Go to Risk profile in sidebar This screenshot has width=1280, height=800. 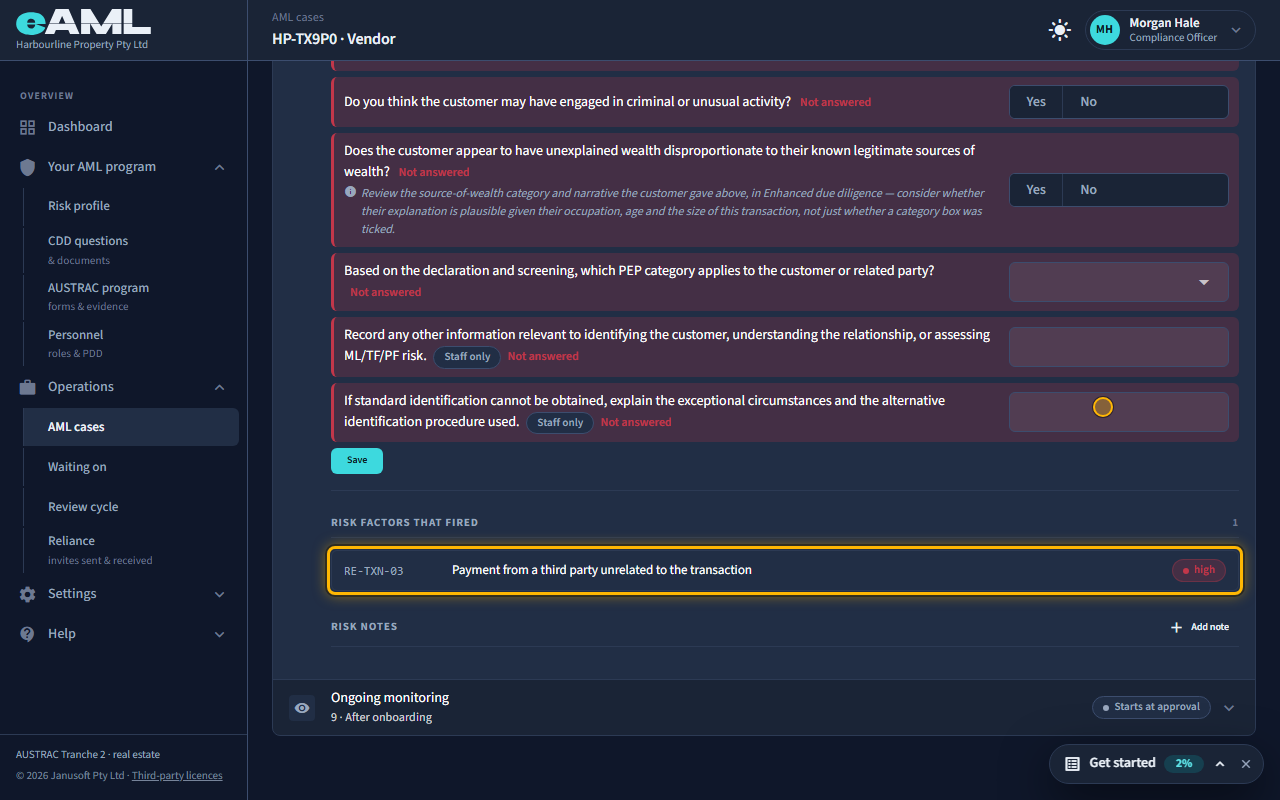[x=79, y=206]
